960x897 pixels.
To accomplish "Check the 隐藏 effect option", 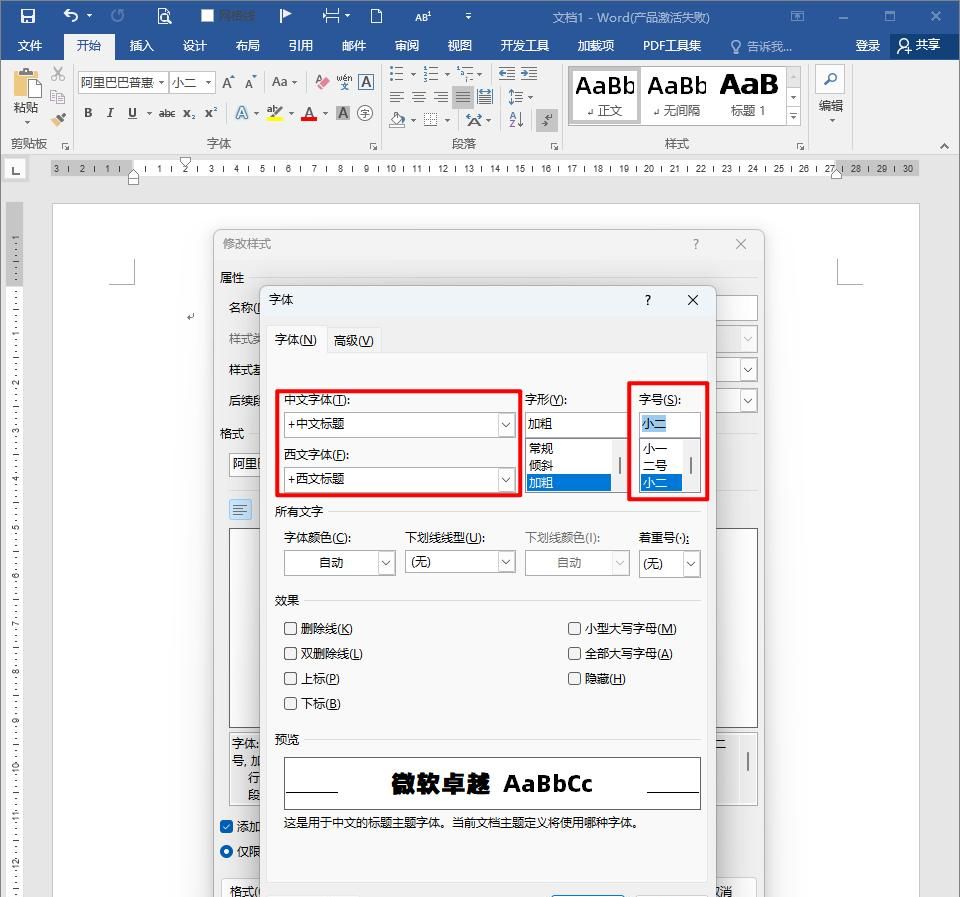I will pos(575,679).
